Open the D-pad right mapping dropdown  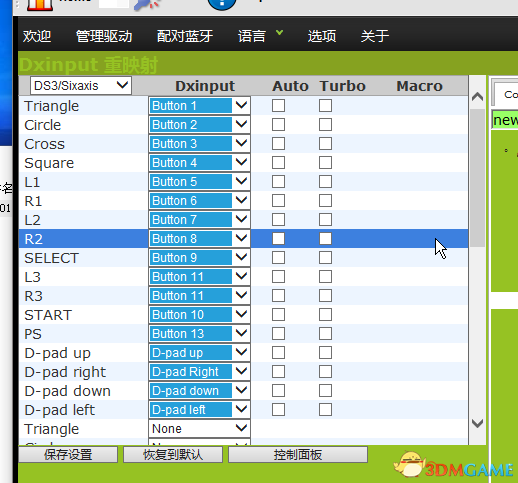tap(199, 372)
